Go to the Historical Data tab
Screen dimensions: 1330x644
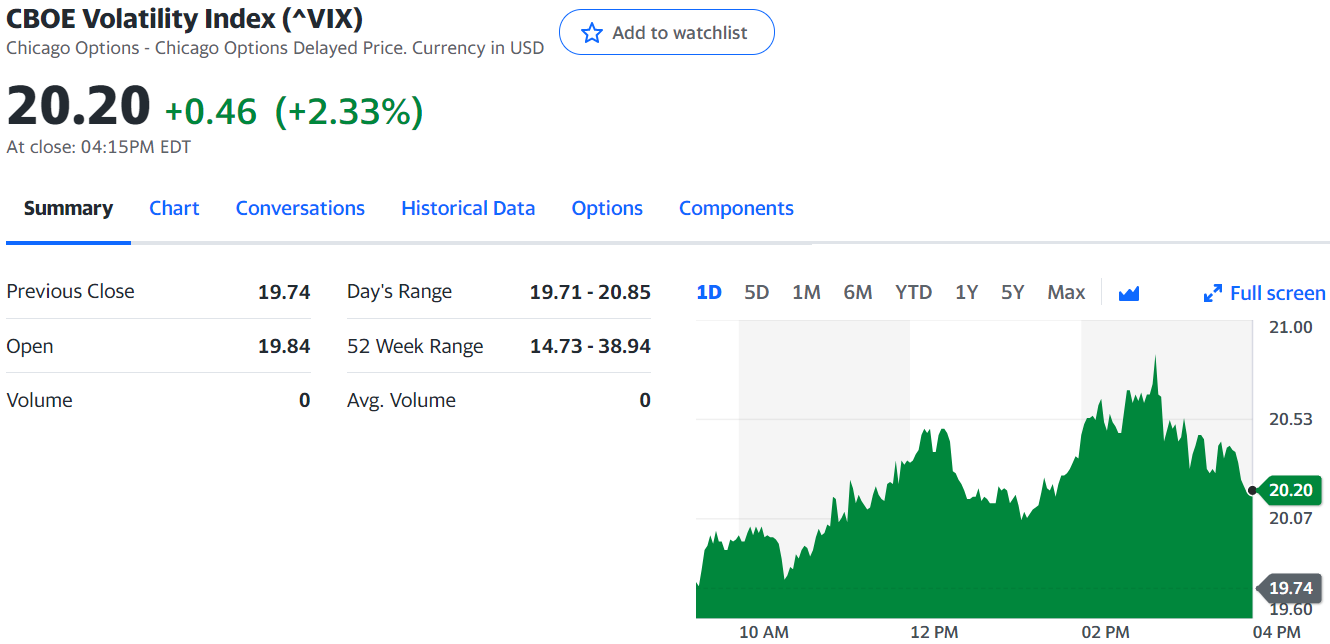[x=468, y=208]
